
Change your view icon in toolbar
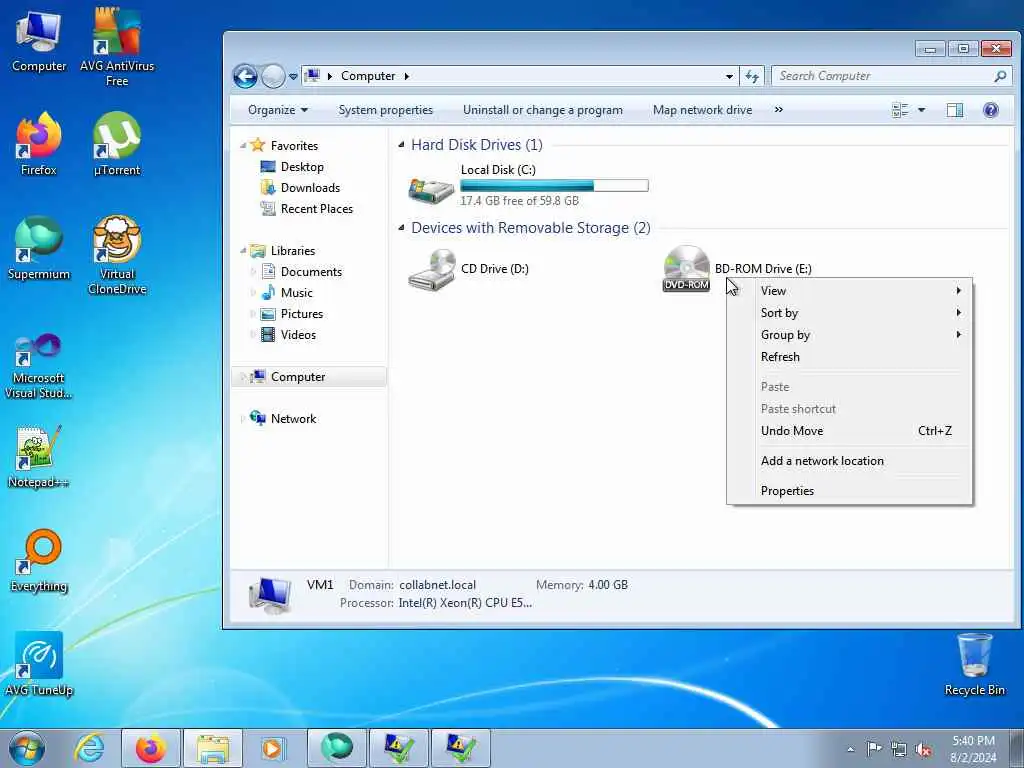click(900, 110)
